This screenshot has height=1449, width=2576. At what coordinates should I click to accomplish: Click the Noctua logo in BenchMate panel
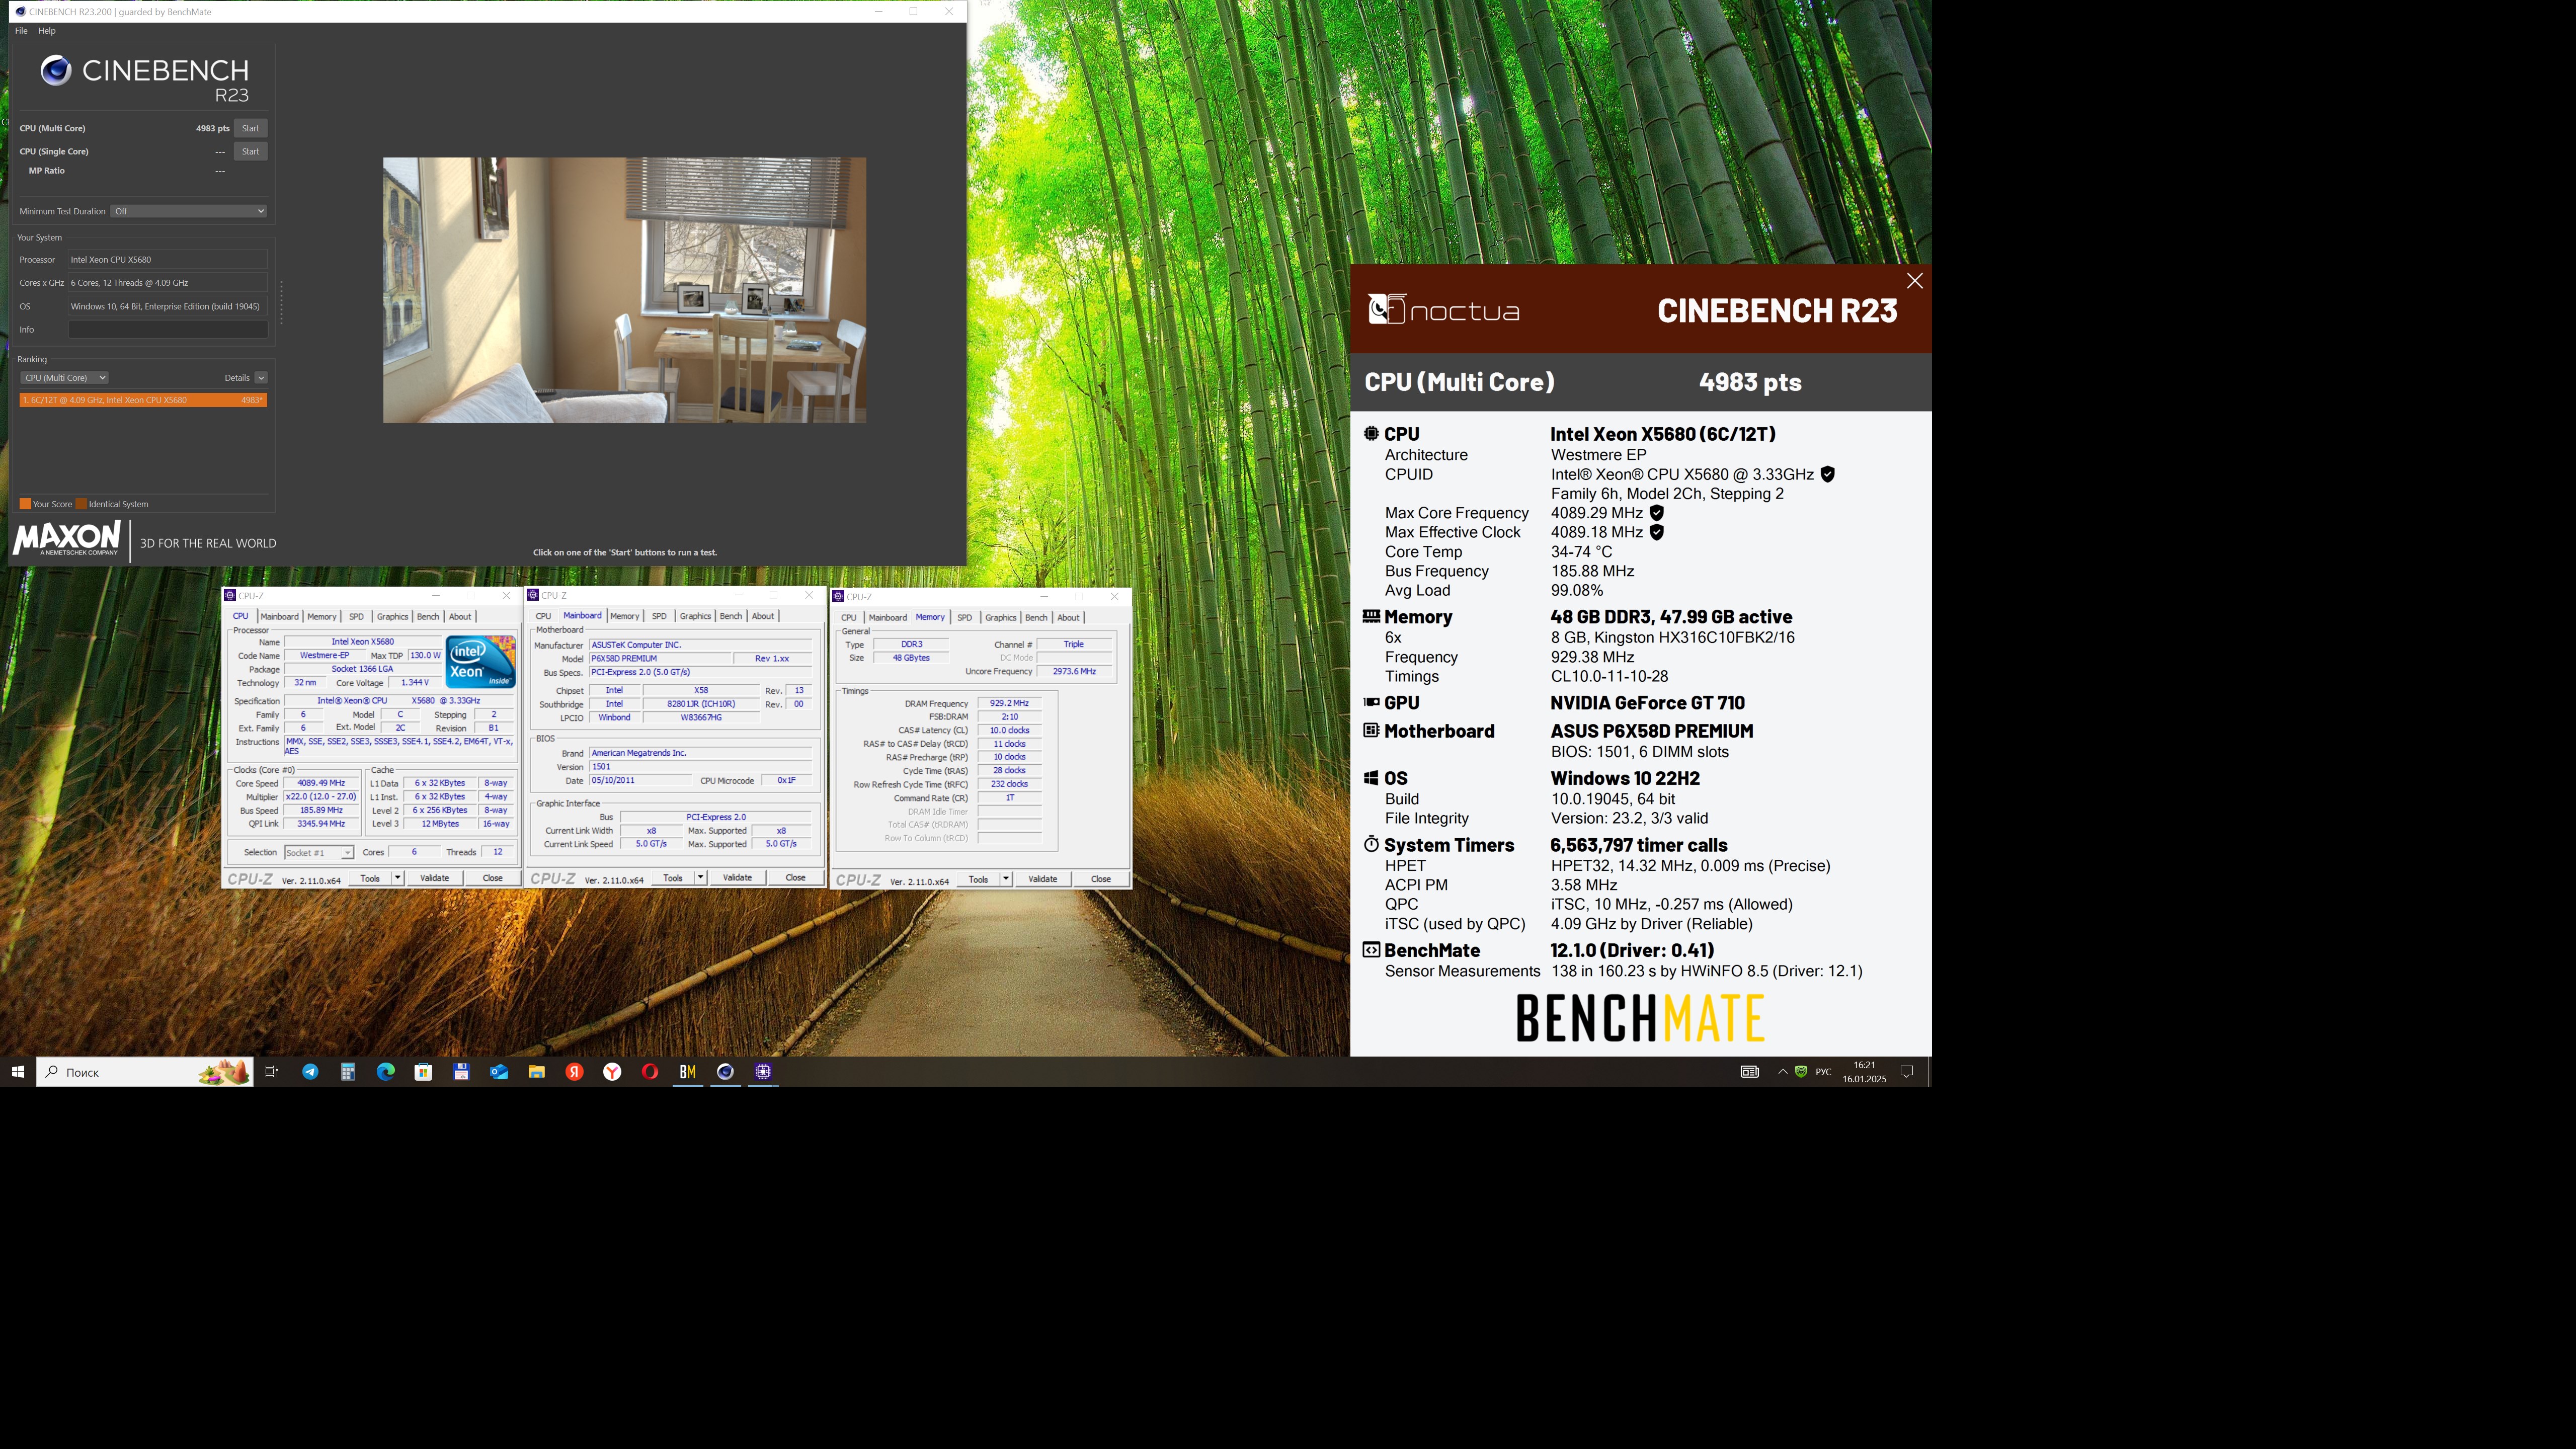coord(1444,310)
